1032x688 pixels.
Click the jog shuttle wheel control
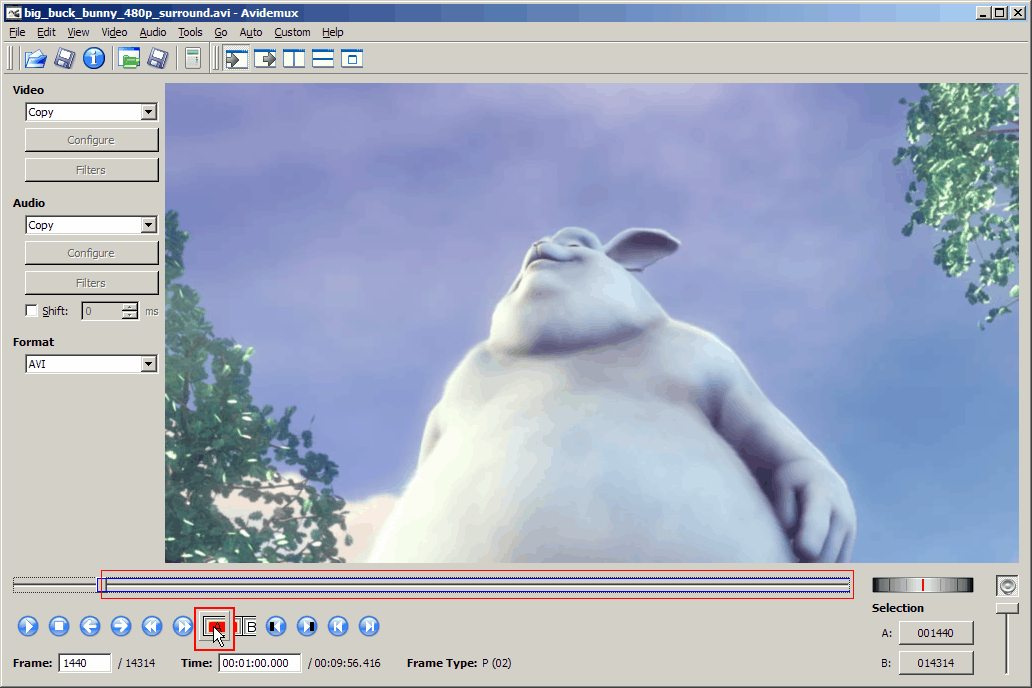click(x=922, y=585)
